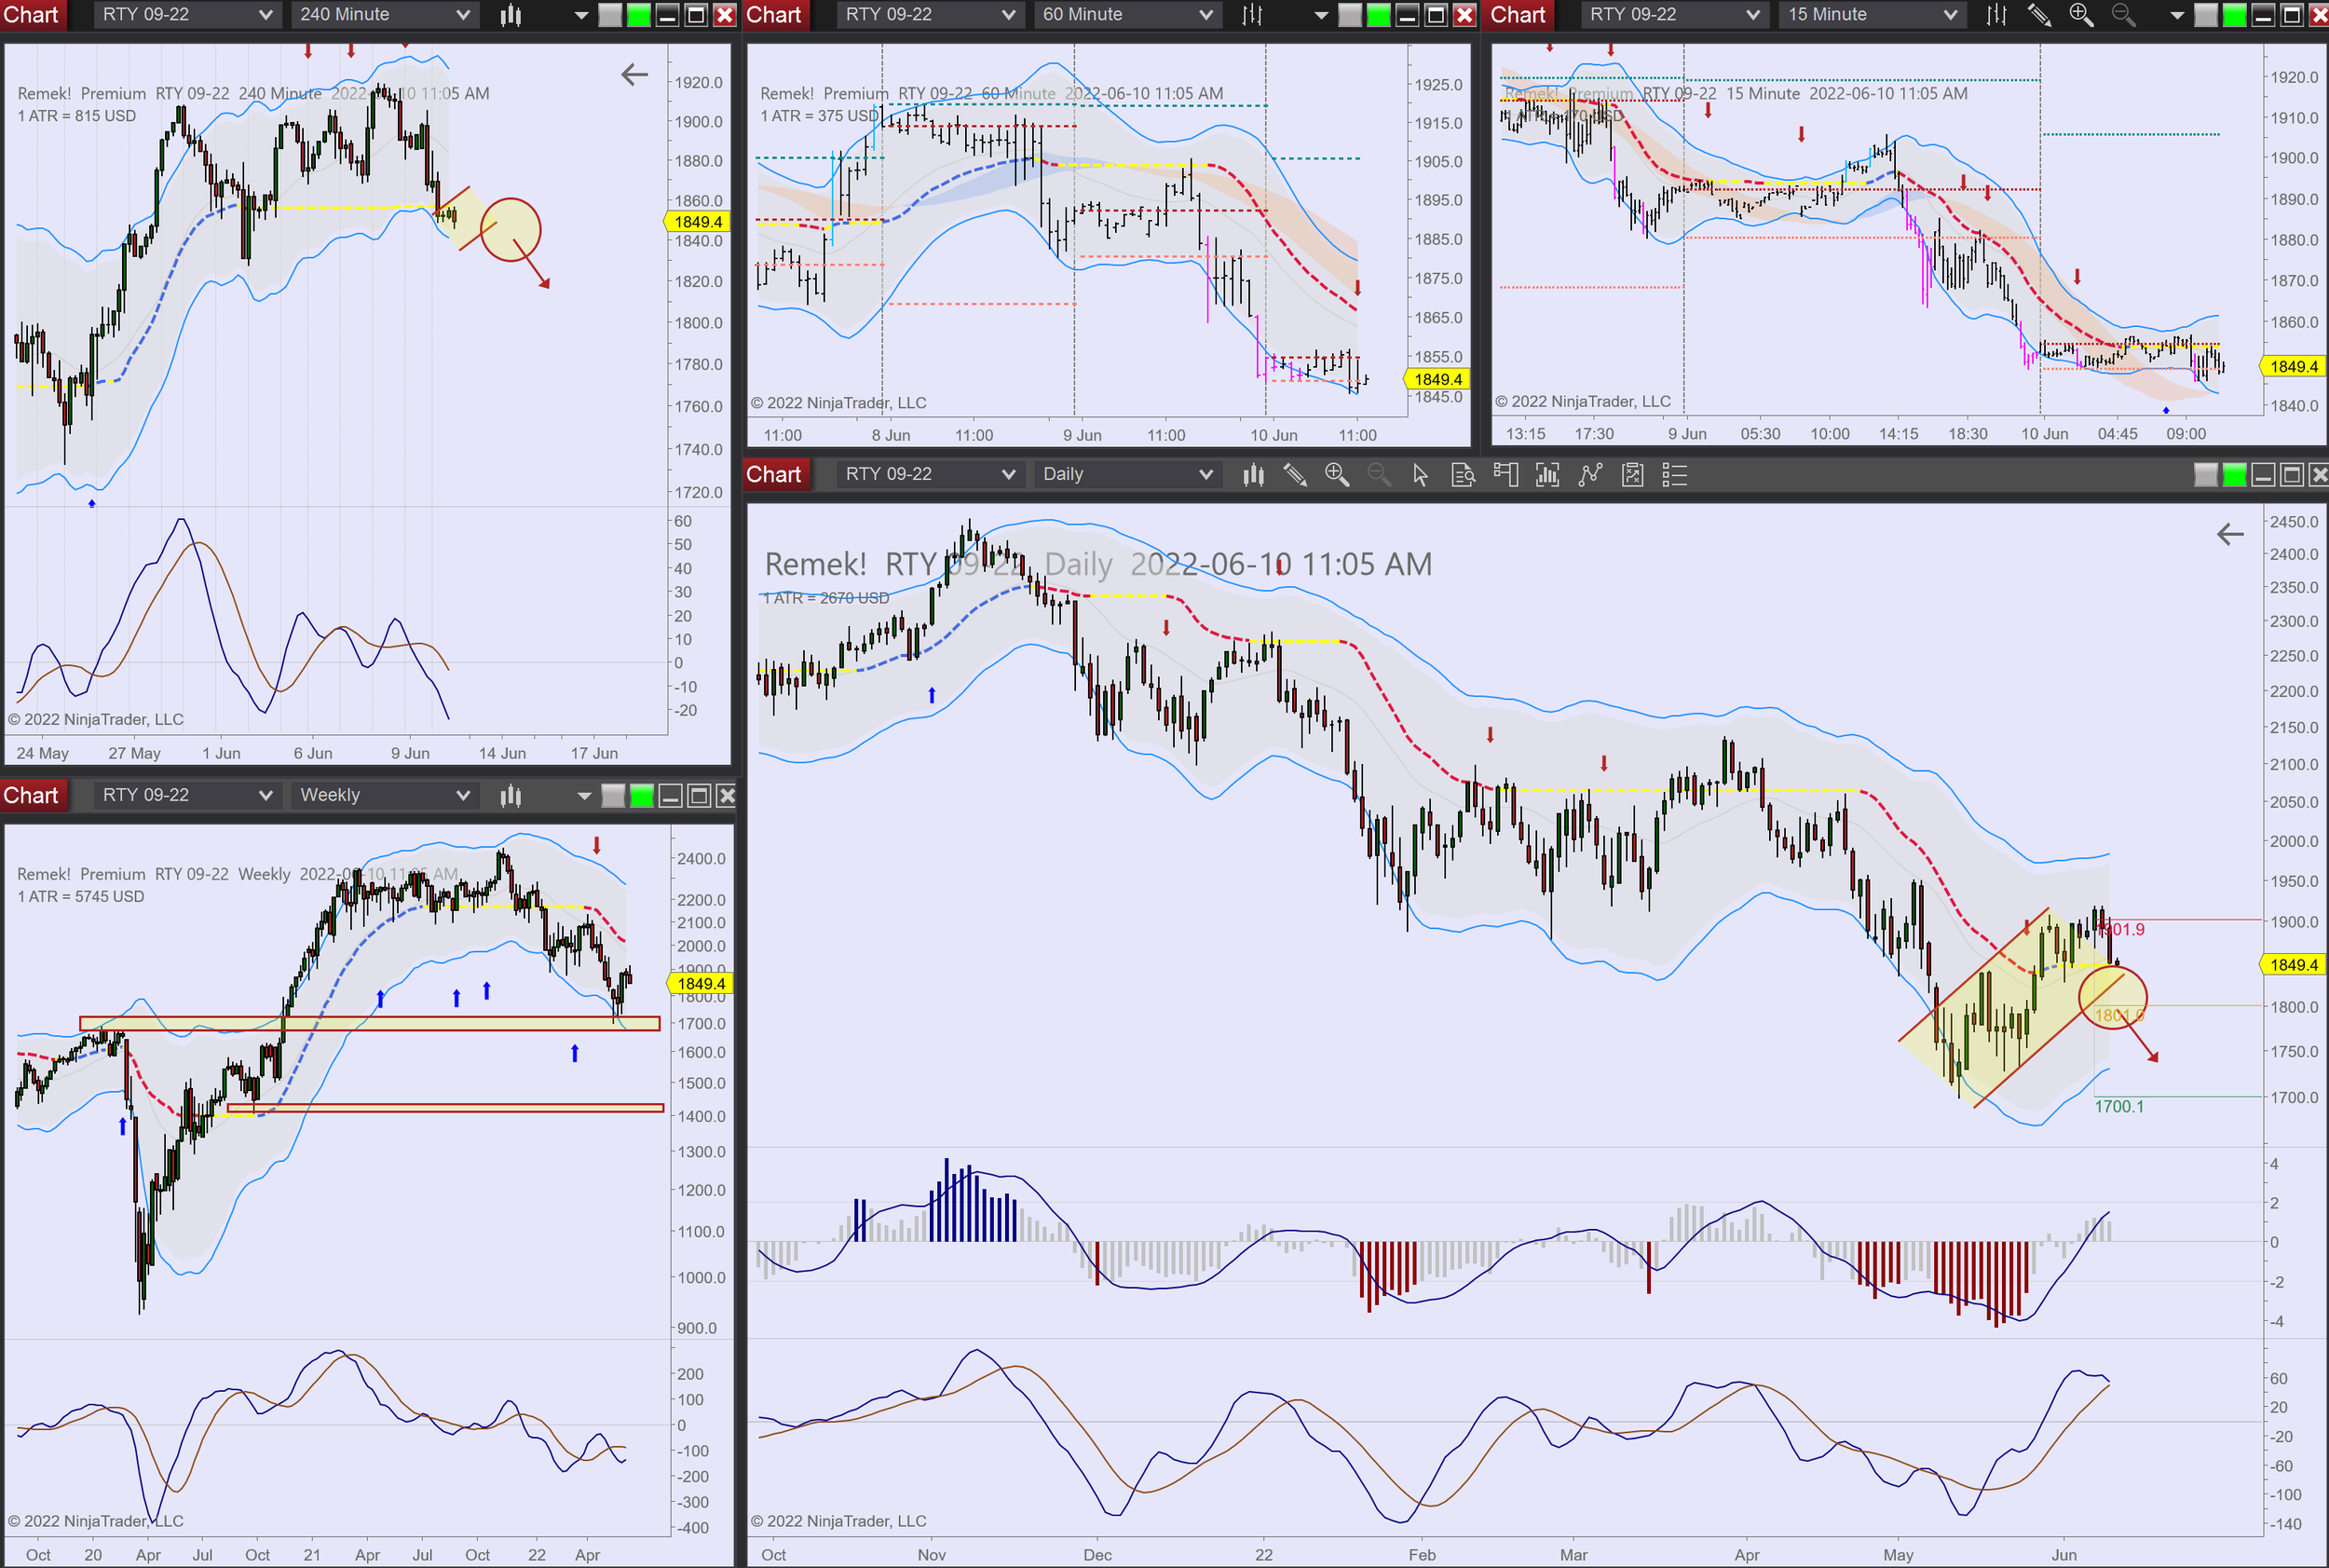Click the back arrow on 240 Minute chart

point(634,75)
